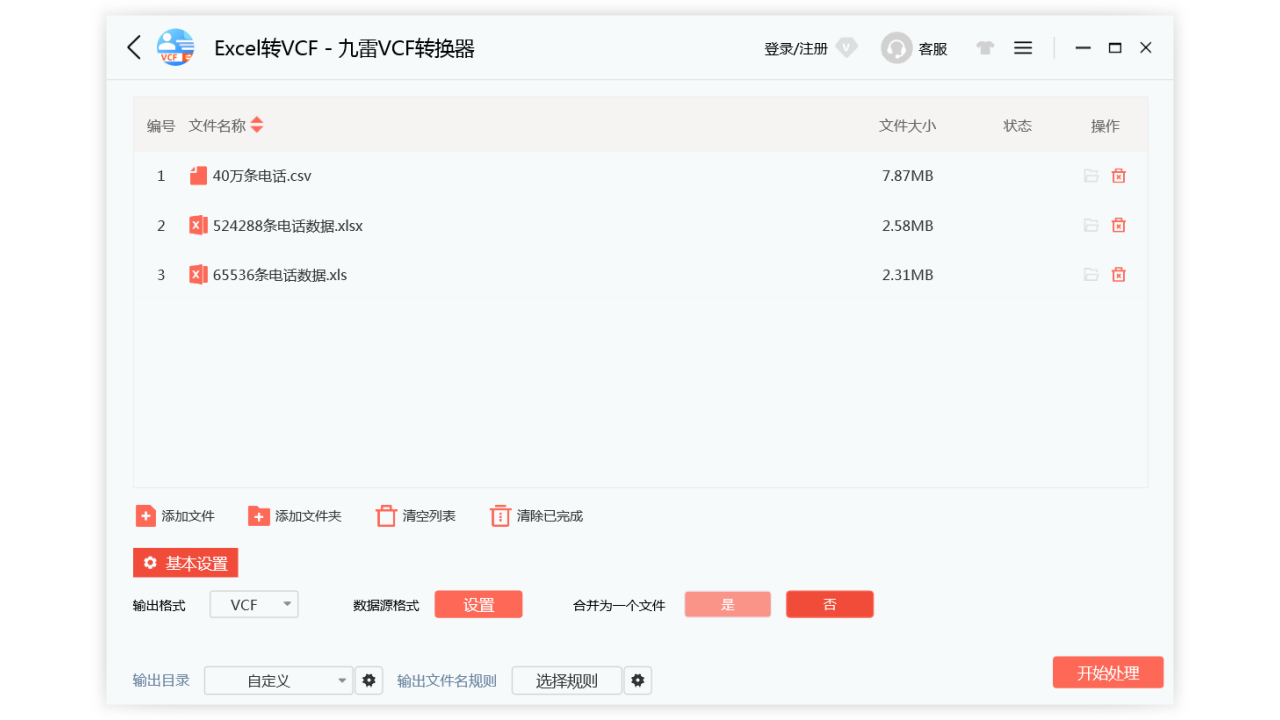Select 否 for merge as one file

[830, 604]
